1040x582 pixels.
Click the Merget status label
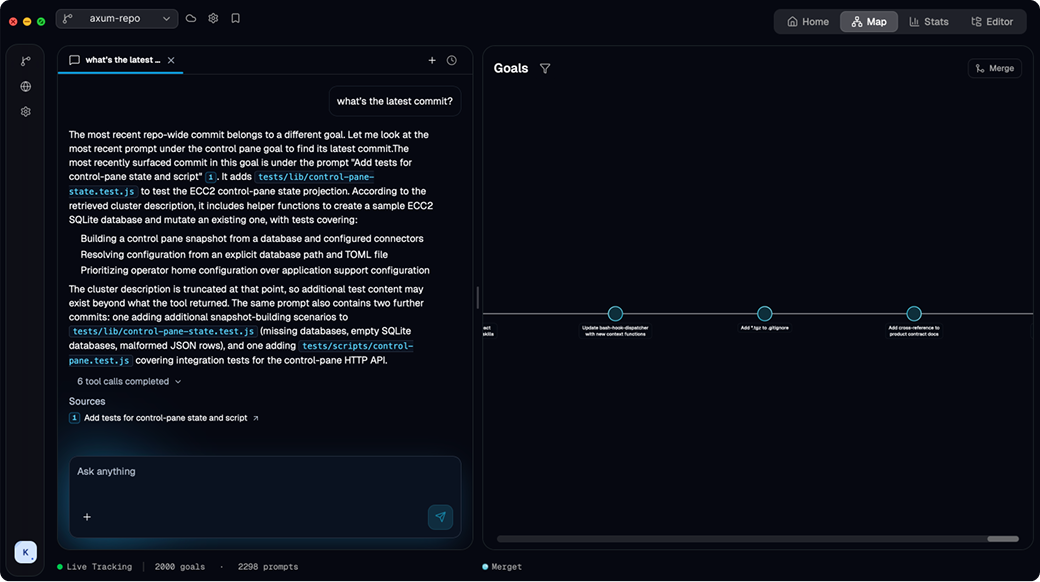tap(502, 567)
